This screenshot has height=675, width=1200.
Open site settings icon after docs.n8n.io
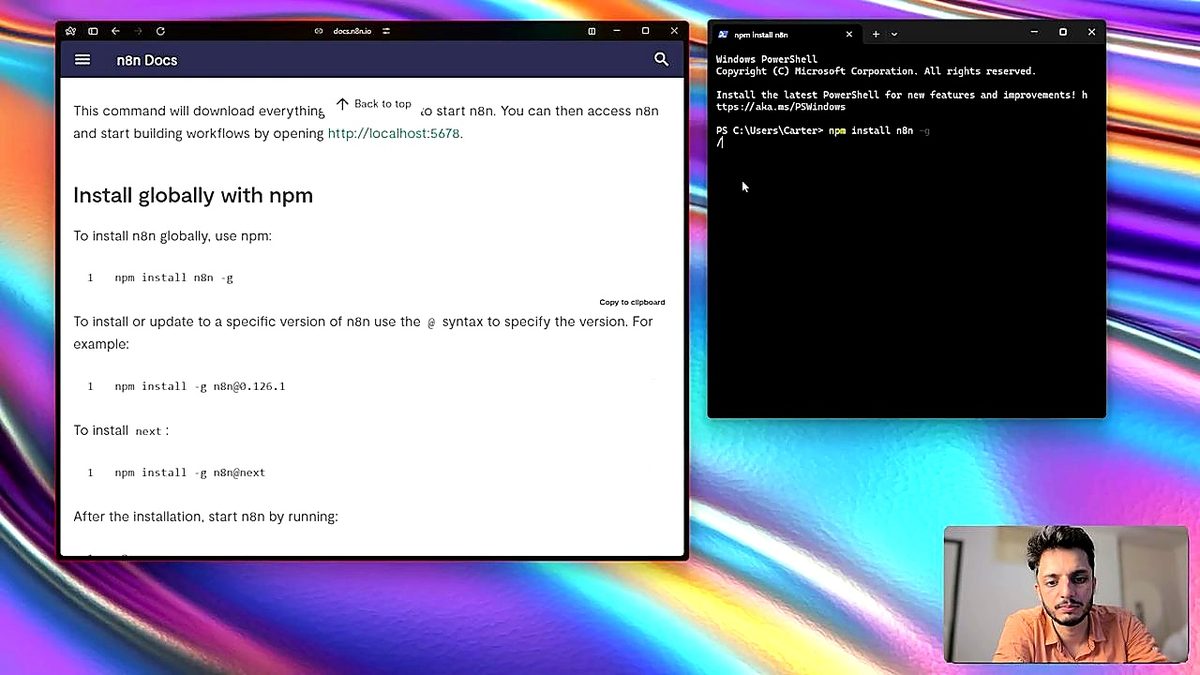click(386, 31)
